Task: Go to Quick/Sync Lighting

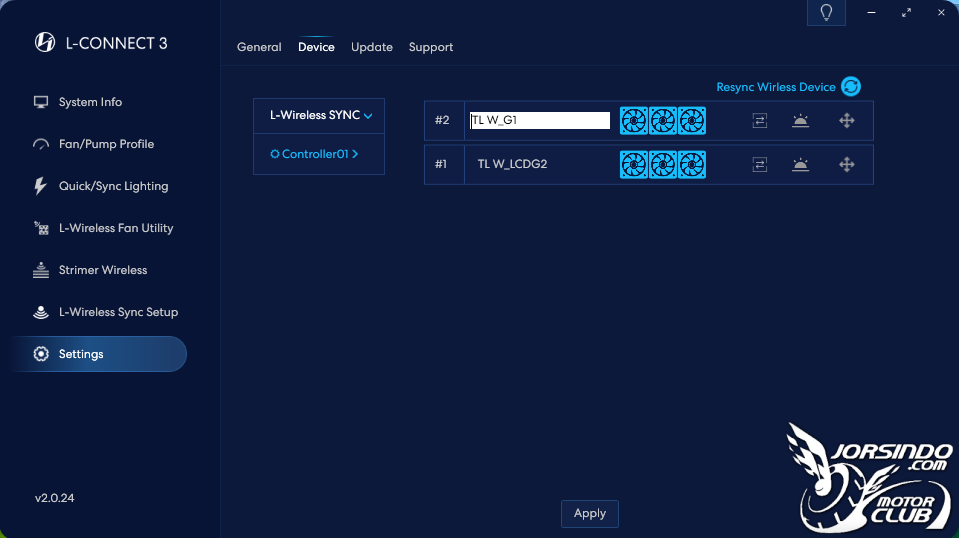Action: 113,186
